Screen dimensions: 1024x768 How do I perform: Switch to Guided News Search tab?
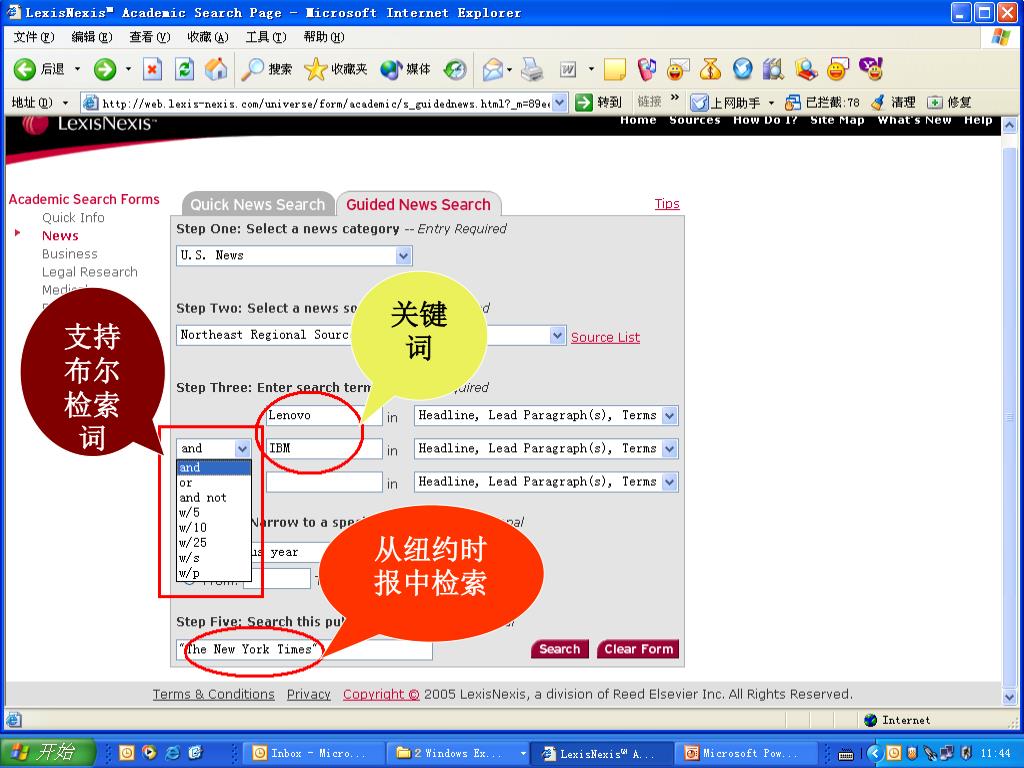pyautogui.click(x=419, y=204)
